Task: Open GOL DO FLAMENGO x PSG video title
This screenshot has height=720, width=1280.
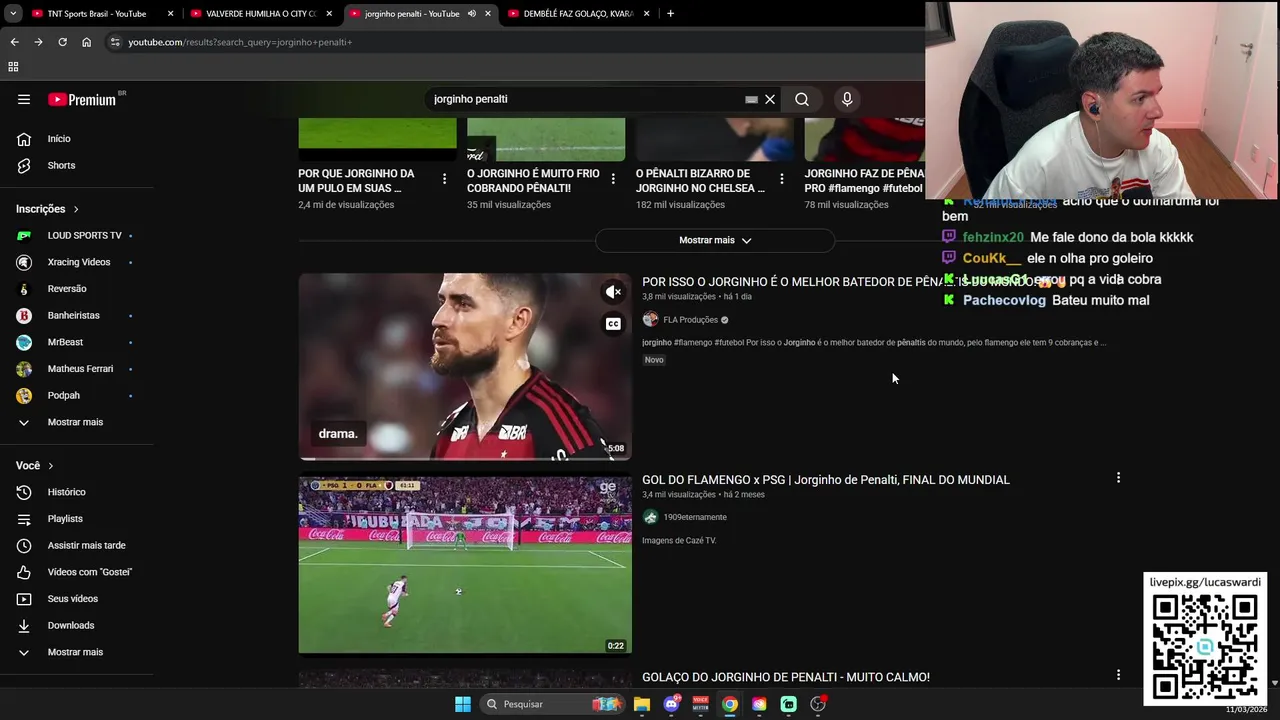Action: coord(826,480)
